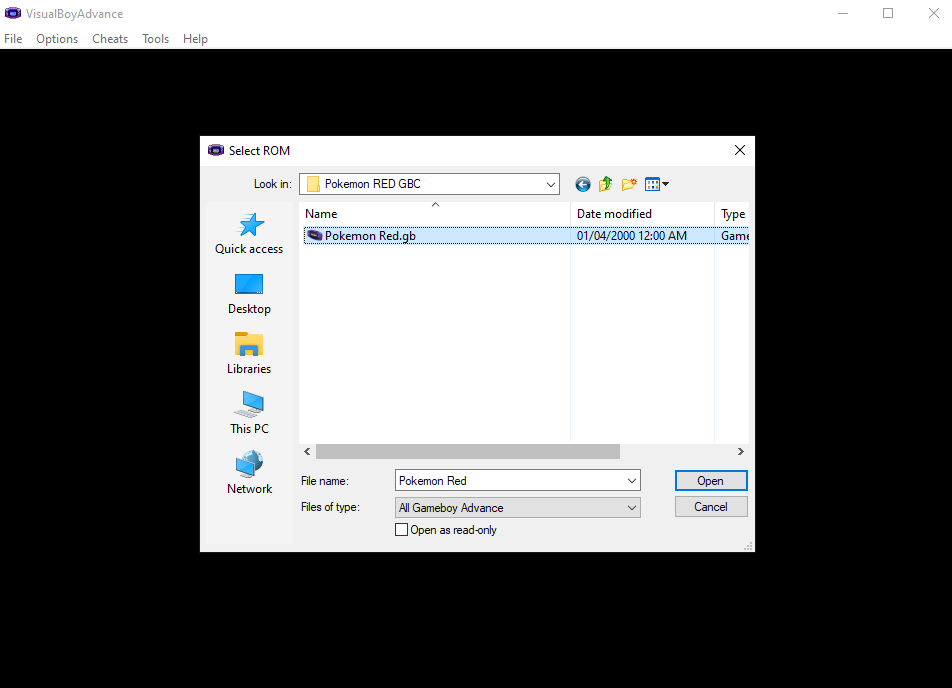Click the Cancel button
952x688 pixels.
[710, 506]
